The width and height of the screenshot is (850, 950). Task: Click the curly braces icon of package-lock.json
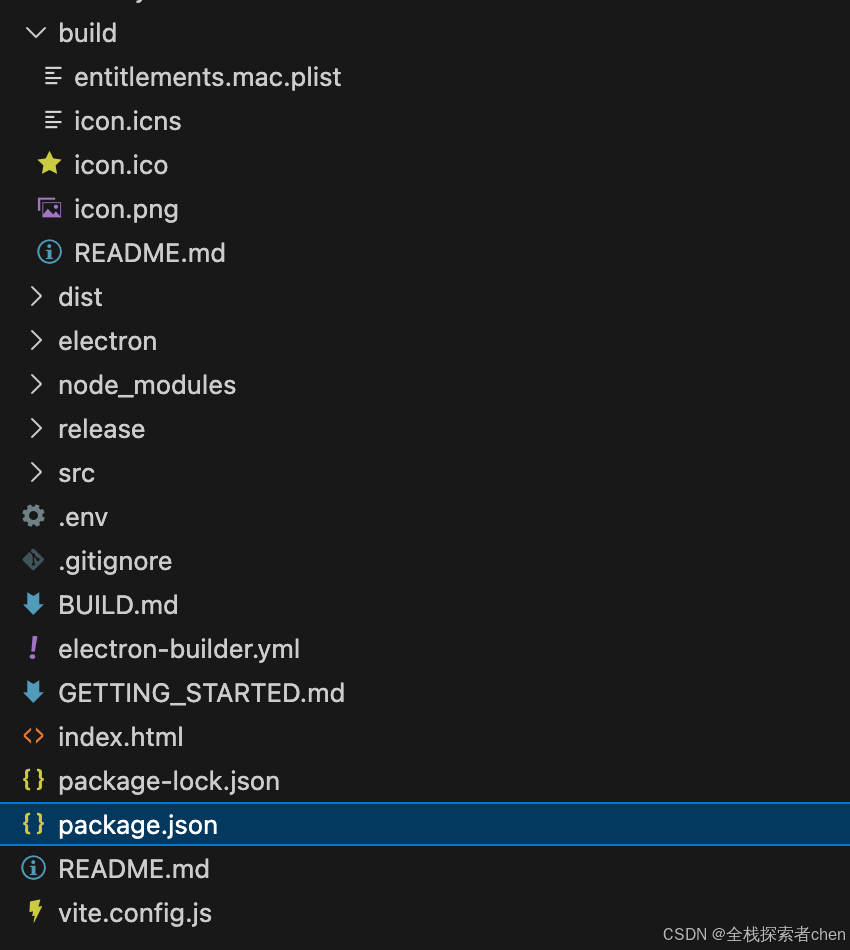33,780
